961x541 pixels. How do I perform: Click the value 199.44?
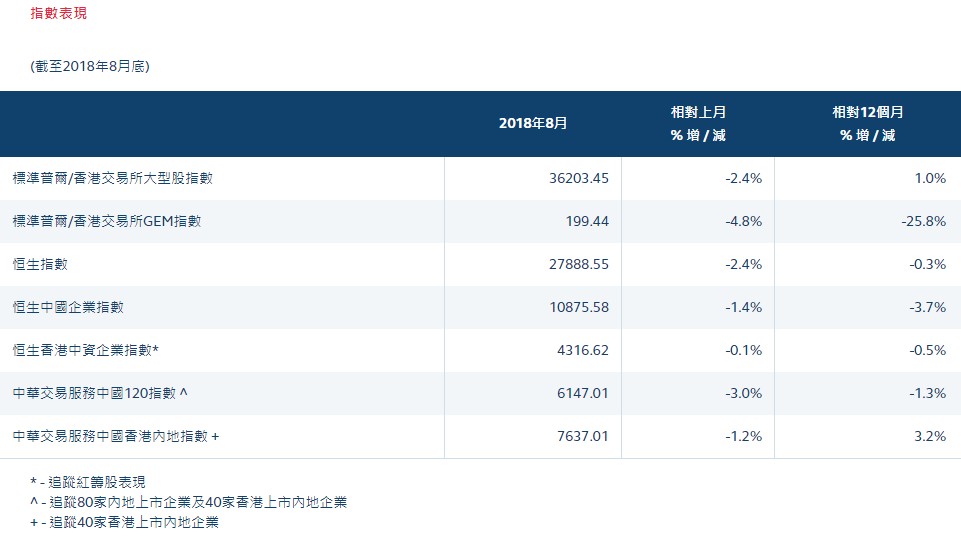tap(587, 221)
